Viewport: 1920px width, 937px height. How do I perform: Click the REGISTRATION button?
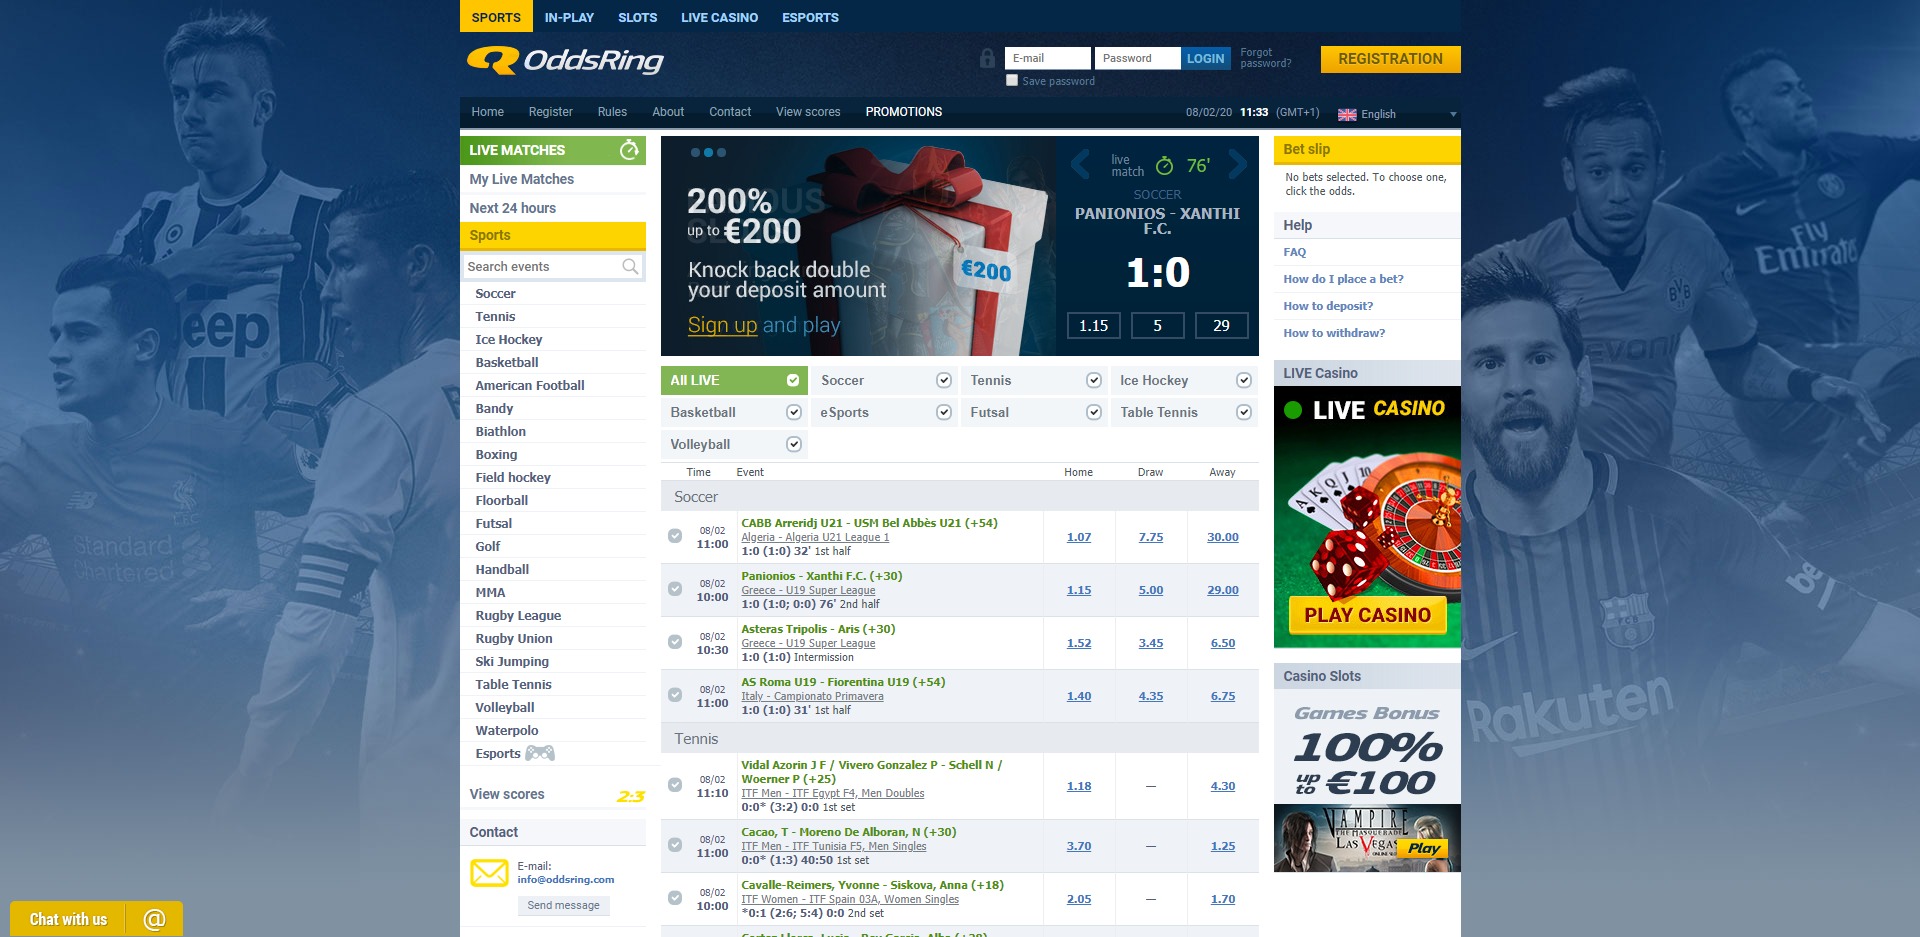[1390, 59]
